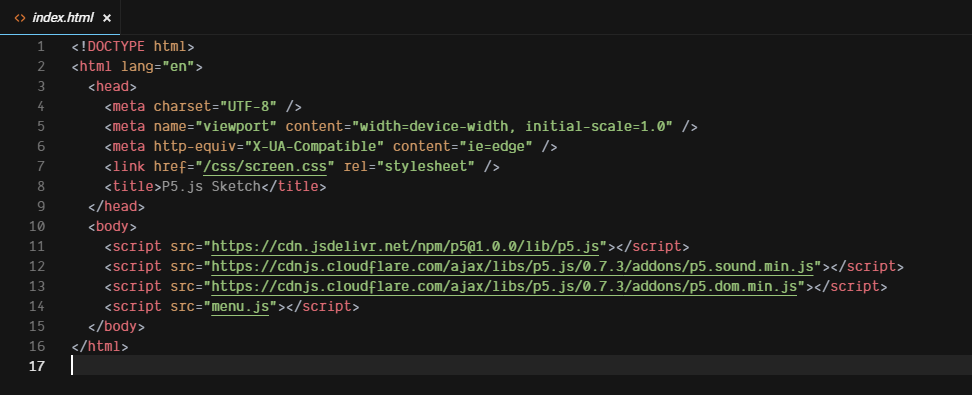Open the menu.js script link
This screenshot has width=972, height=395.
(x=240, y=306)
